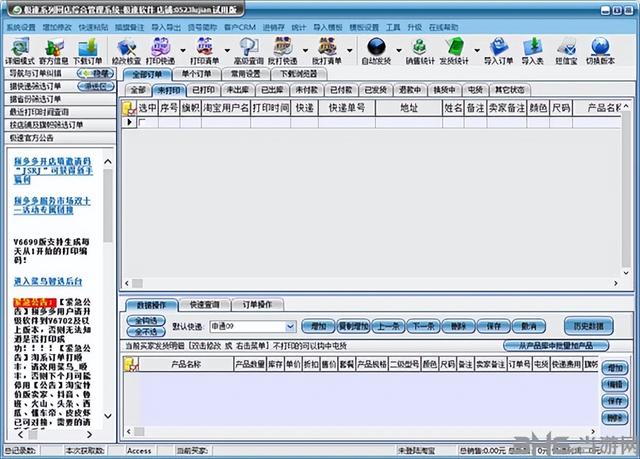Click the 全勾选 select-all button
Image resolution: width=640 pixels, height=459 pixels.
point(143,321)
